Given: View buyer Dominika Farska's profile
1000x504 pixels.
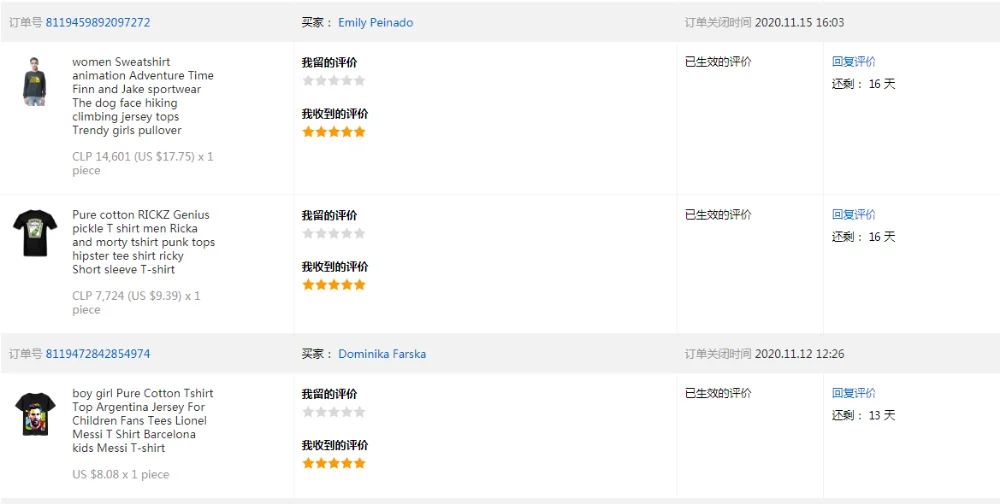Looking at the screenshot, I should pos(382,354).
